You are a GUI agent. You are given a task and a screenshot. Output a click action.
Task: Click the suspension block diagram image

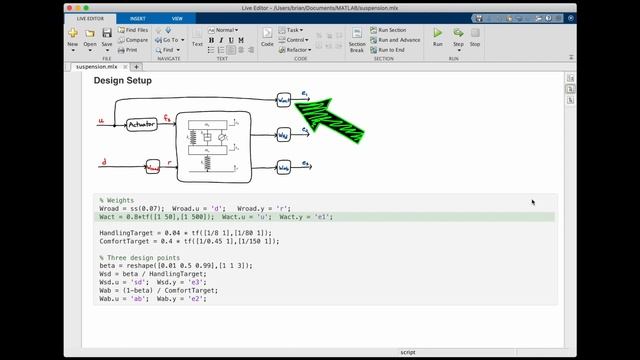point(204,138)
